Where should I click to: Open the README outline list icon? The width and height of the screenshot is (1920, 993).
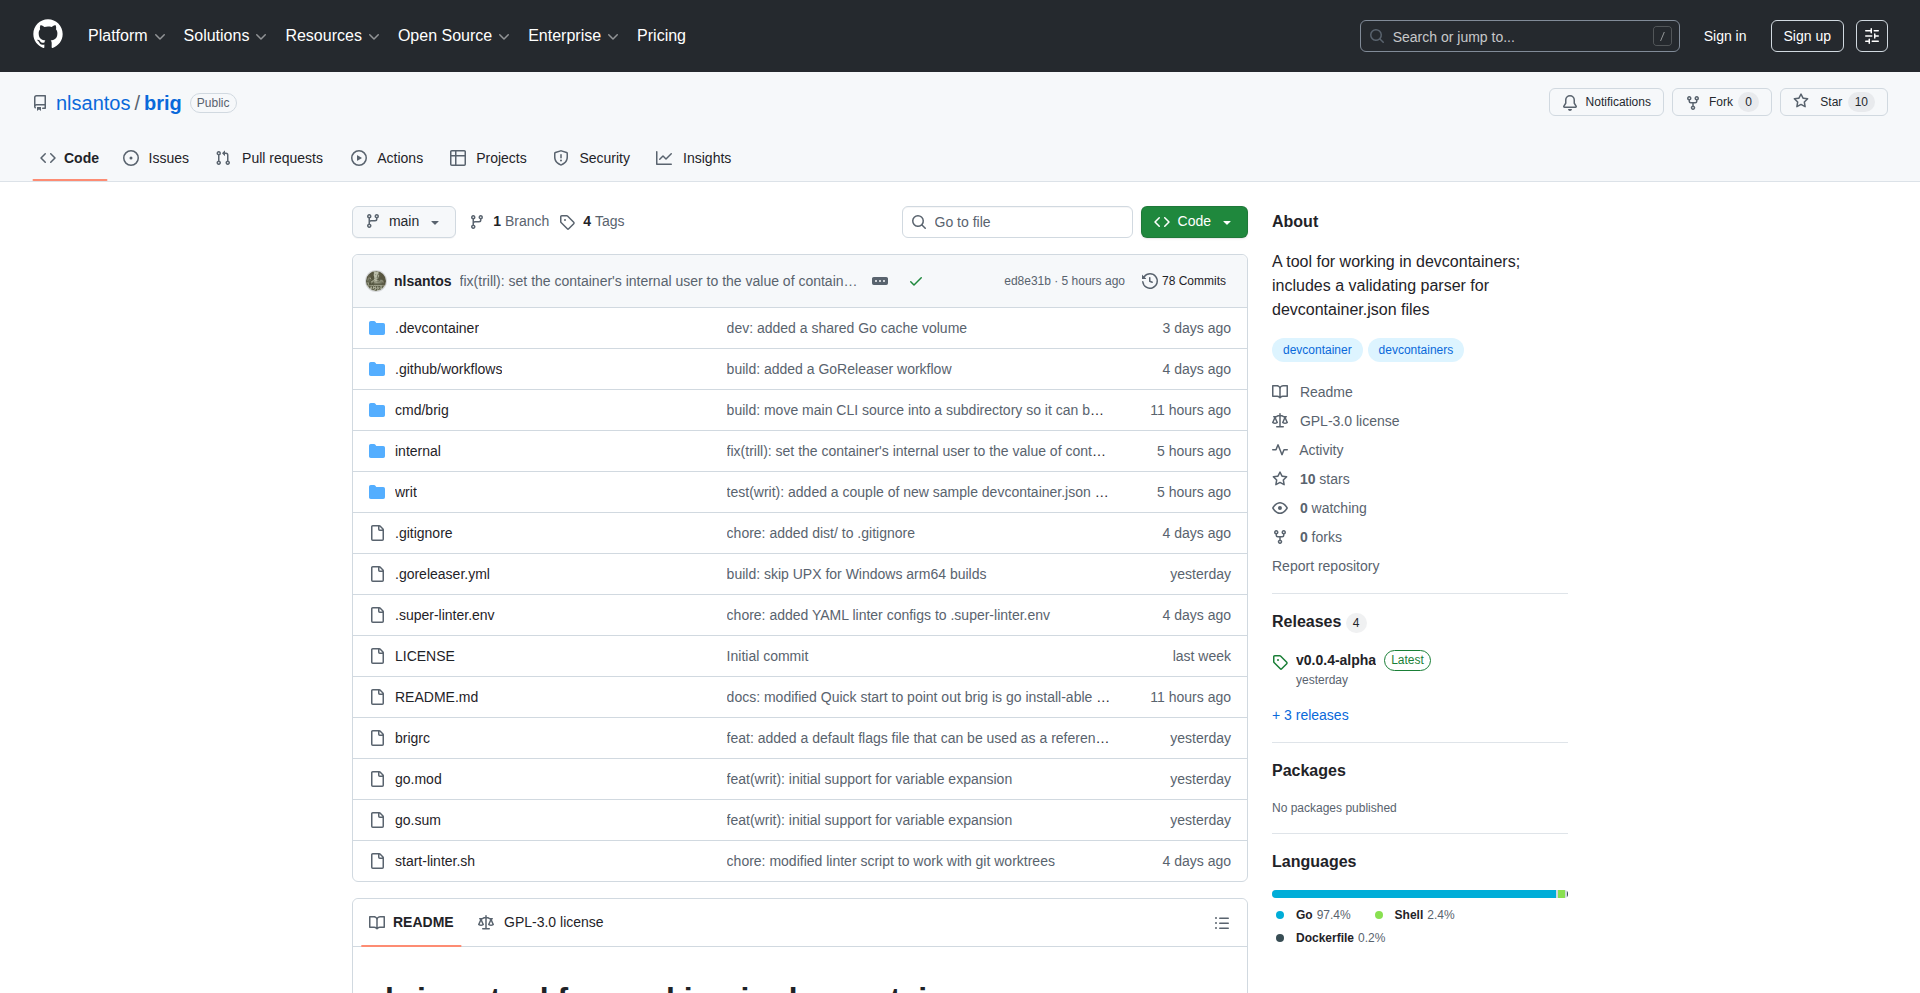[x=1221, y=923]
